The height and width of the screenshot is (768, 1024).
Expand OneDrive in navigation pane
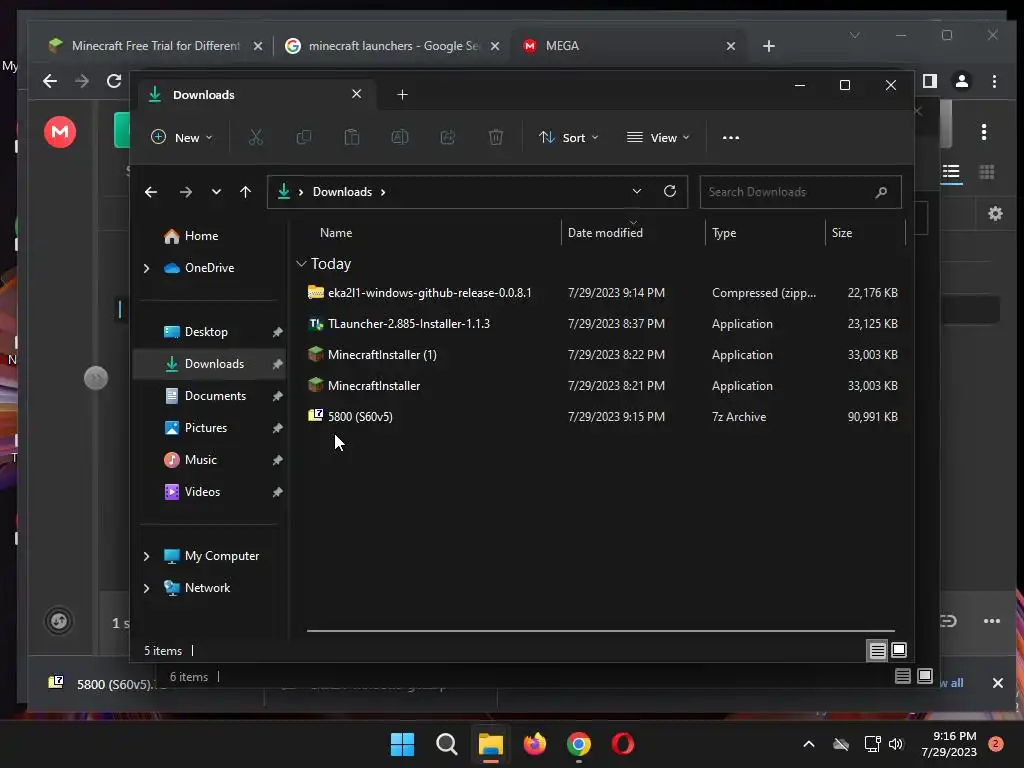coord(146,268)
